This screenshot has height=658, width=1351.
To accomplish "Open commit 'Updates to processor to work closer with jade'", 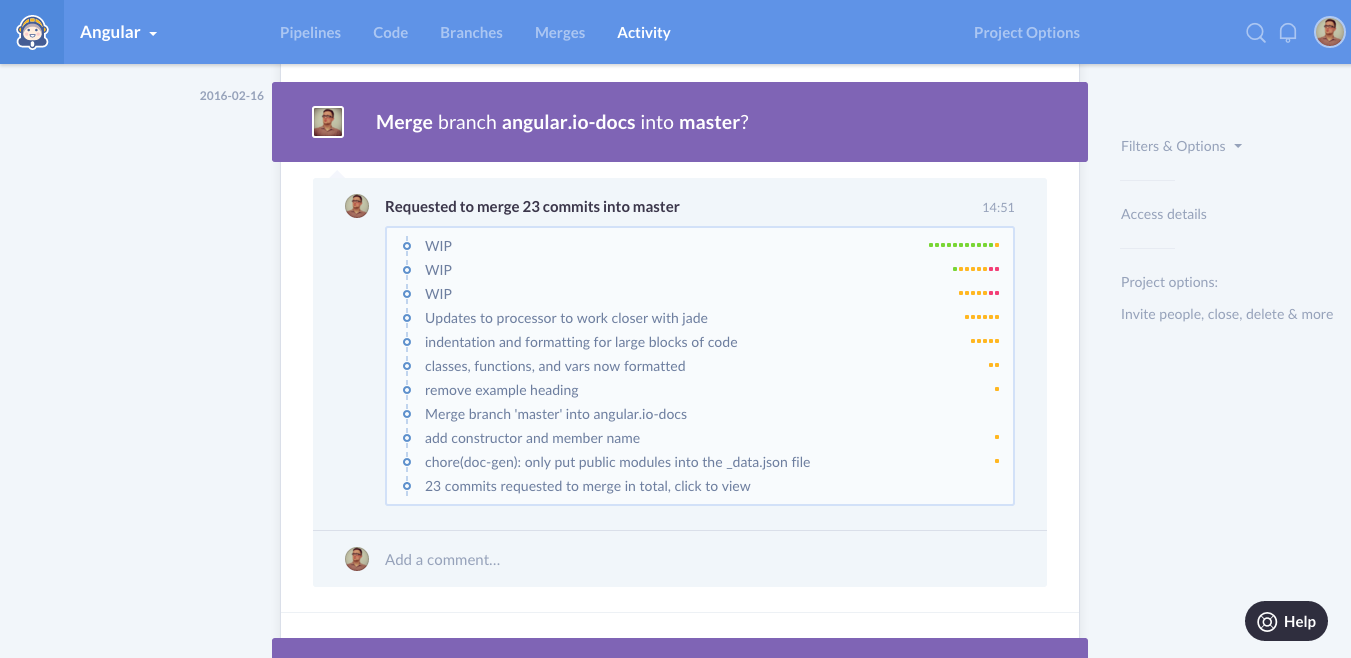I will (x=566, y=318).
